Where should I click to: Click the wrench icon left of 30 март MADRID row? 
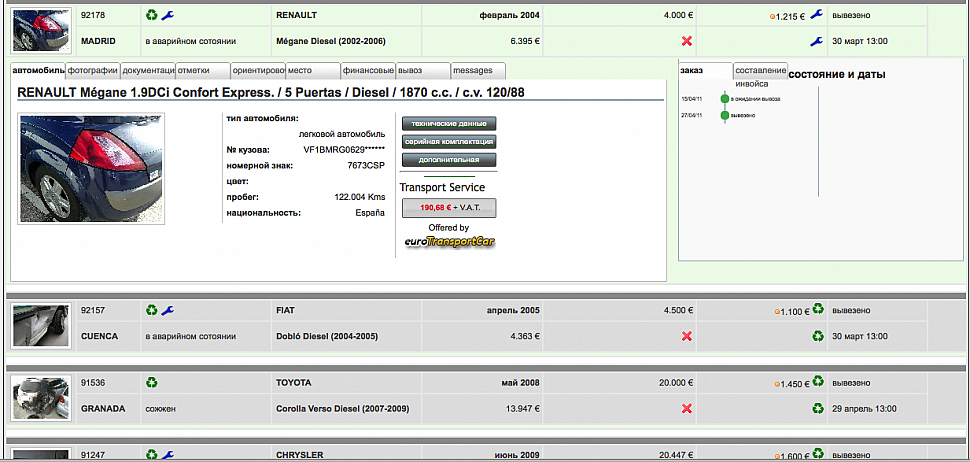coord(817,41)
